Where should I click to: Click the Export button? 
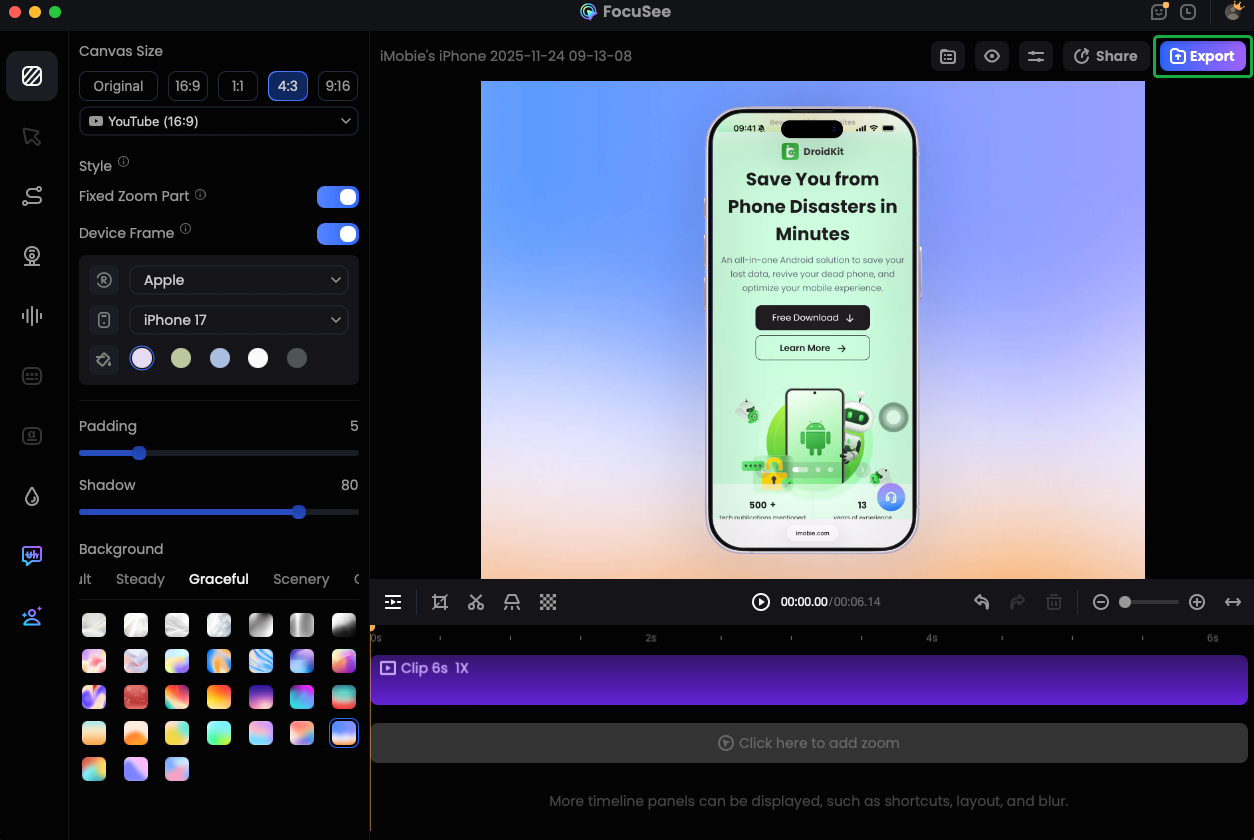(1202, 56)
